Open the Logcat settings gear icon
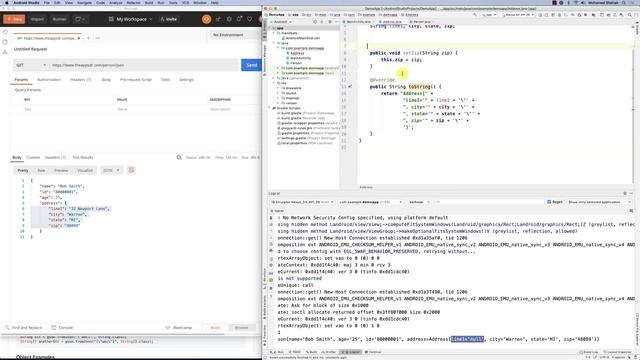Viewport: 640px width, 360px height. (x=625, y=193)
